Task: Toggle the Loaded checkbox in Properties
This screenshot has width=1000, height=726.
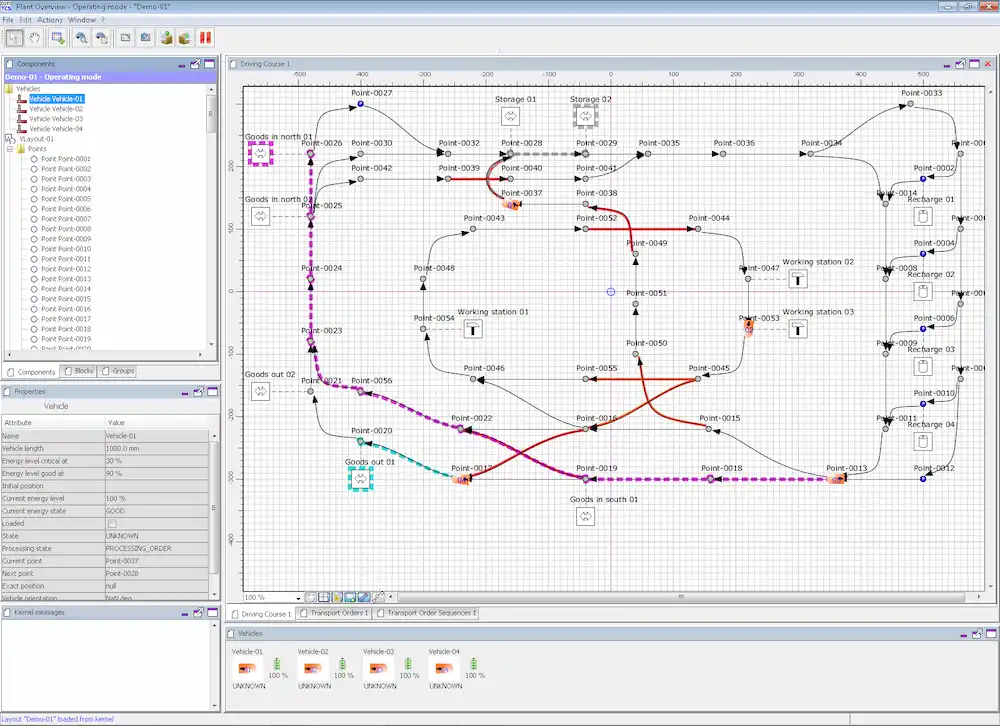Action: 112,524
